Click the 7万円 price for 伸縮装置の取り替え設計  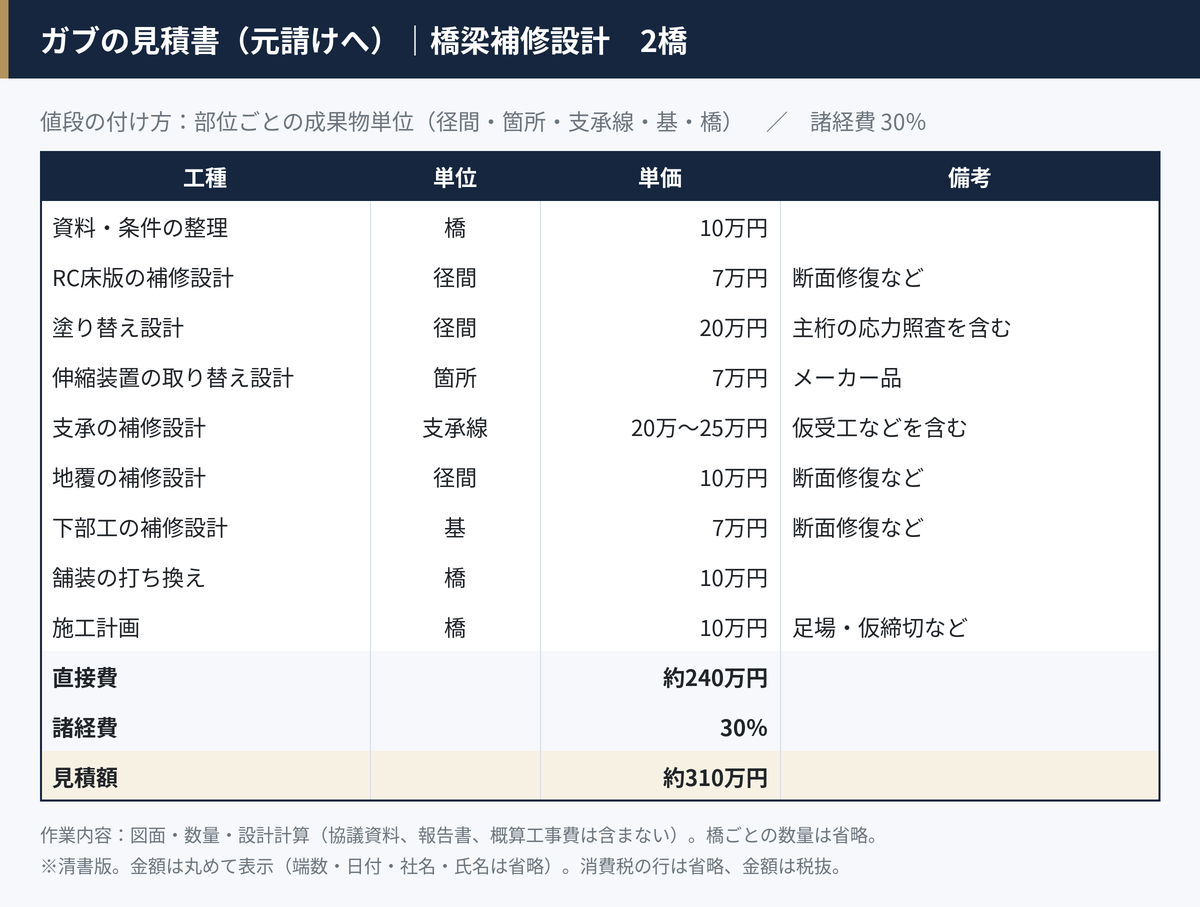click(x=740, y=378)
